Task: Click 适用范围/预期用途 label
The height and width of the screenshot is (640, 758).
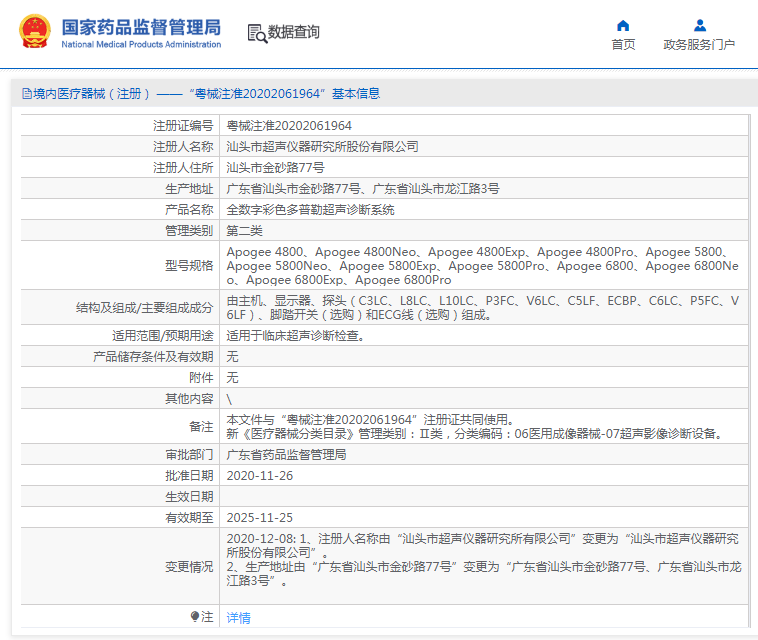Action: tap(162, 335)
